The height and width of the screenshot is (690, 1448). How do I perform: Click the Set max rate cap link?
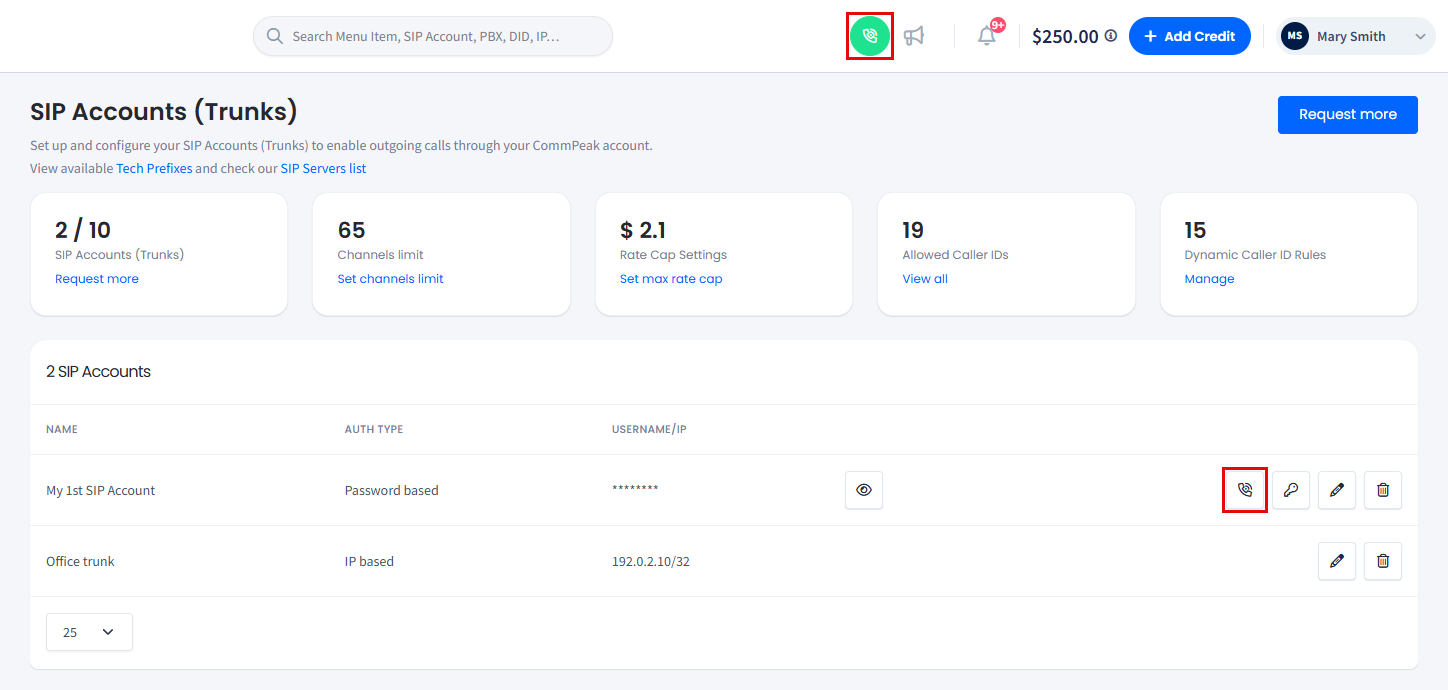tap(671, 279)
